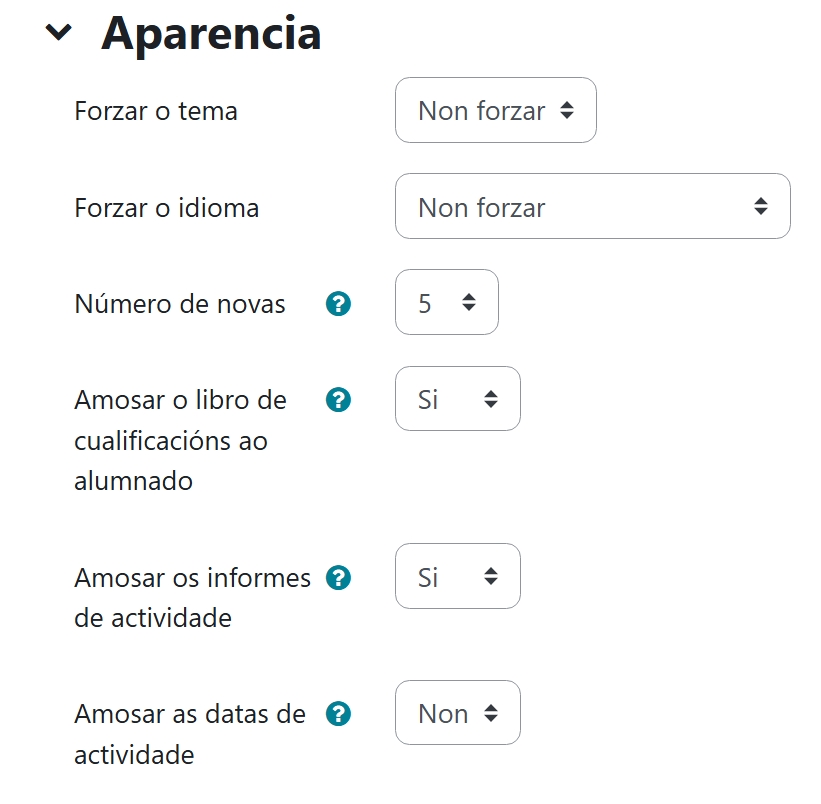Image resolution: width=821 pixels, height=804 pixels.
Task: Click the Forzar o tema label
Action: 155,111
